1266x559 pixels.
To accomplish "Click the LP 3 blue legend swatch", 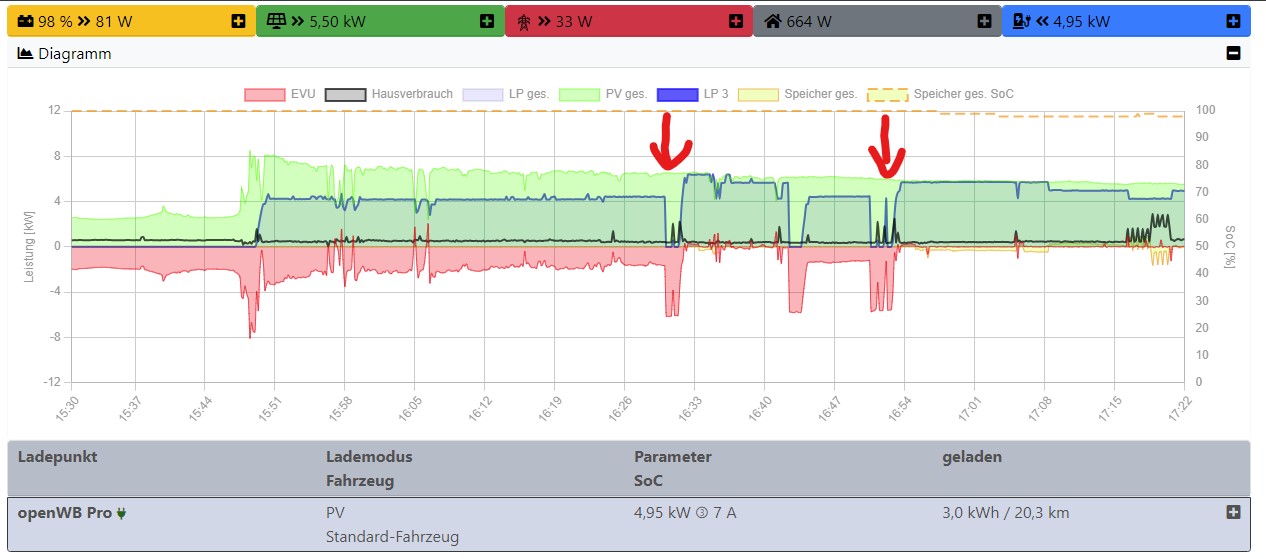I will [676, 94].
